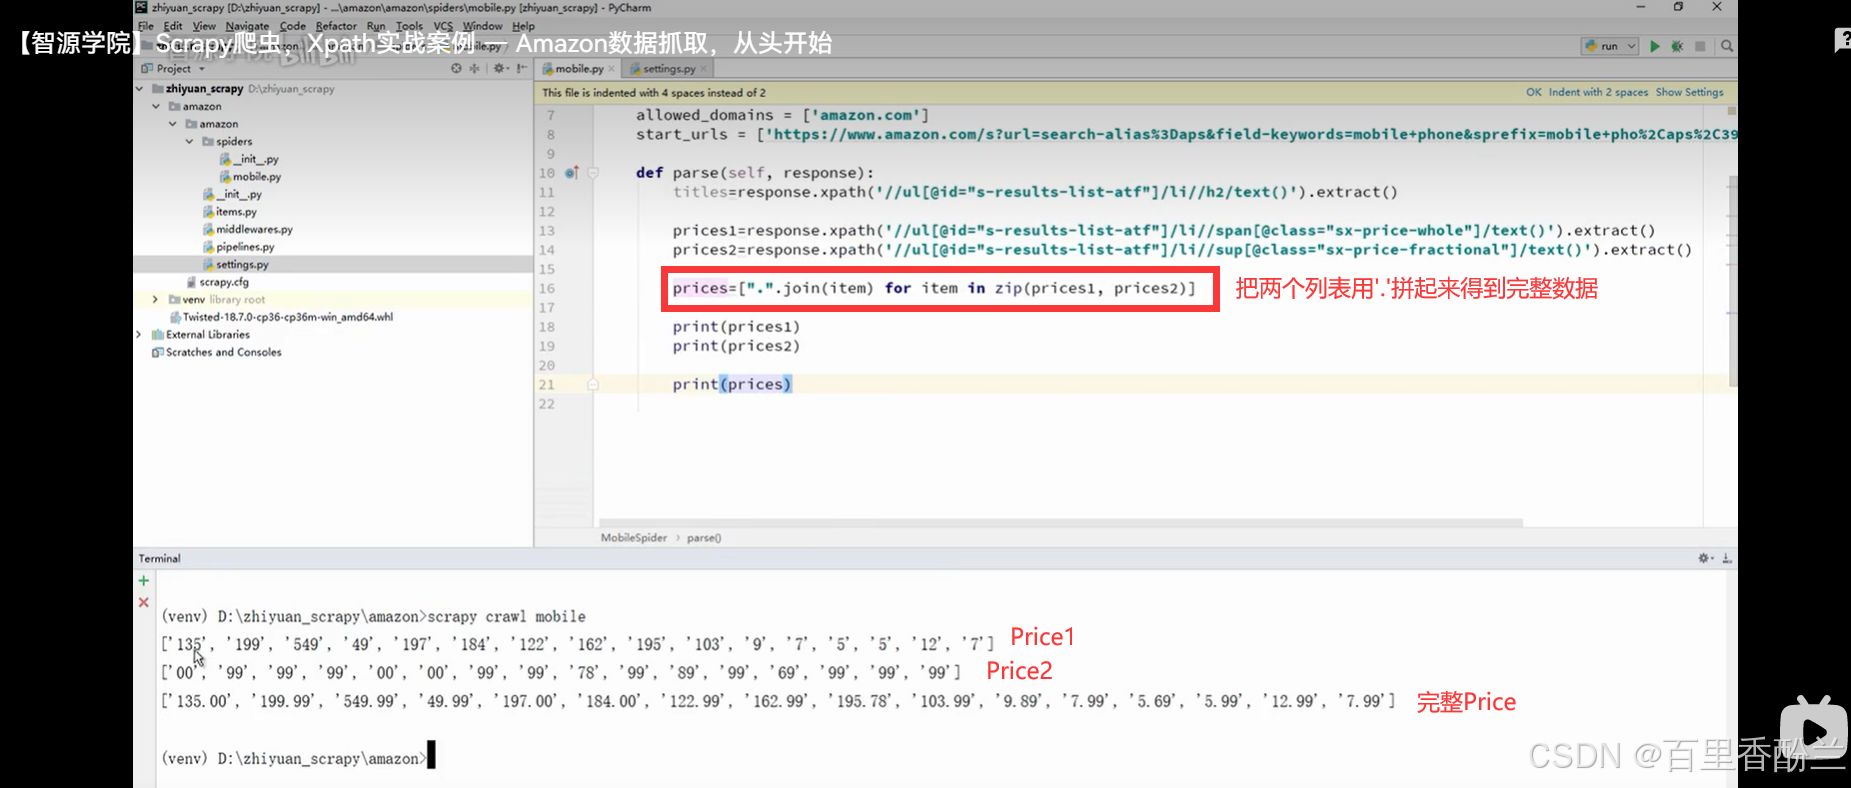This screenshot has height=788, width=1851.
Task: Click the Terminal panel title
Action: pyautogui.click(x=160, y=558)
